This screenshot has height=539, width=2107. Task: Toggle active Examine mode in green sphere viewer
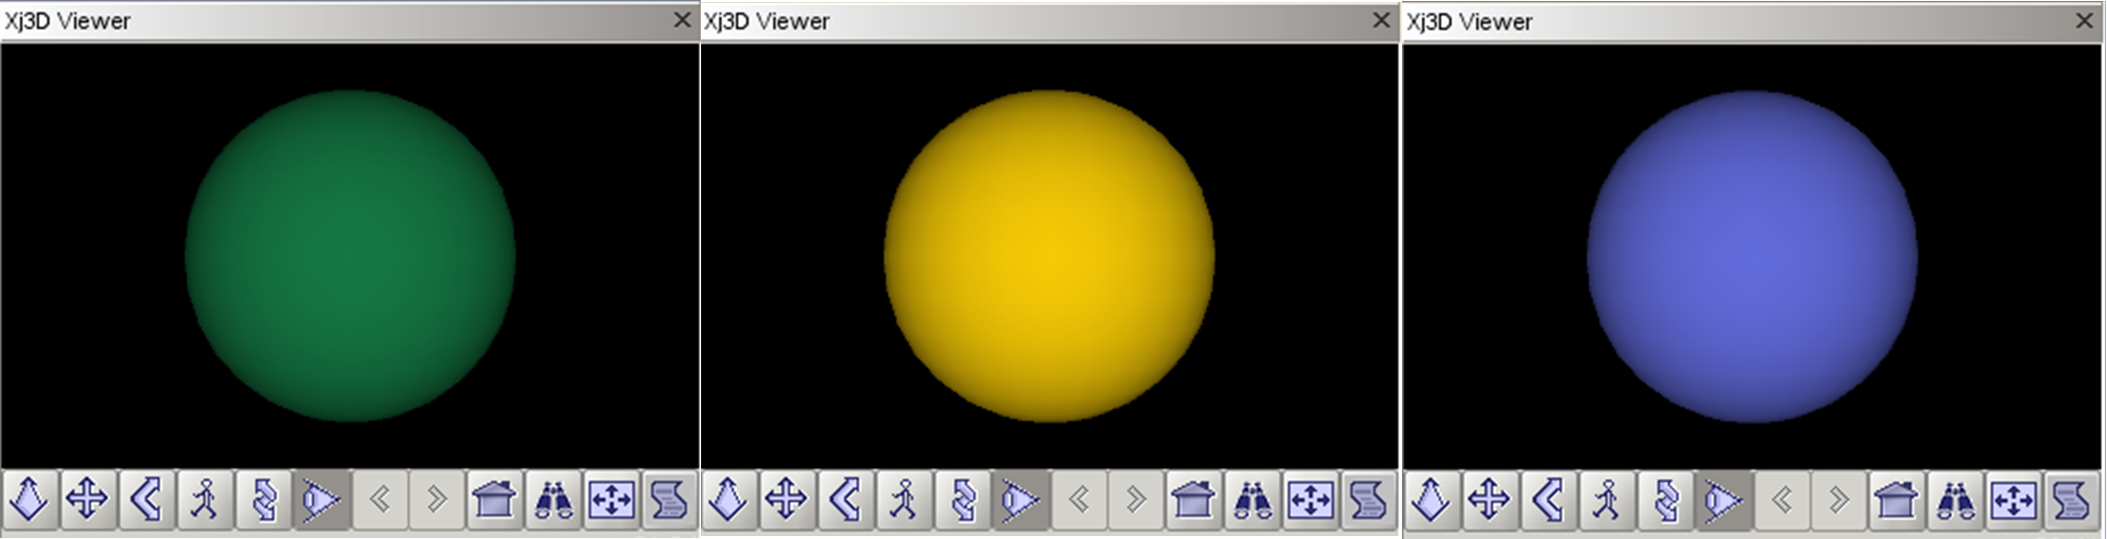tap(321, 498)
